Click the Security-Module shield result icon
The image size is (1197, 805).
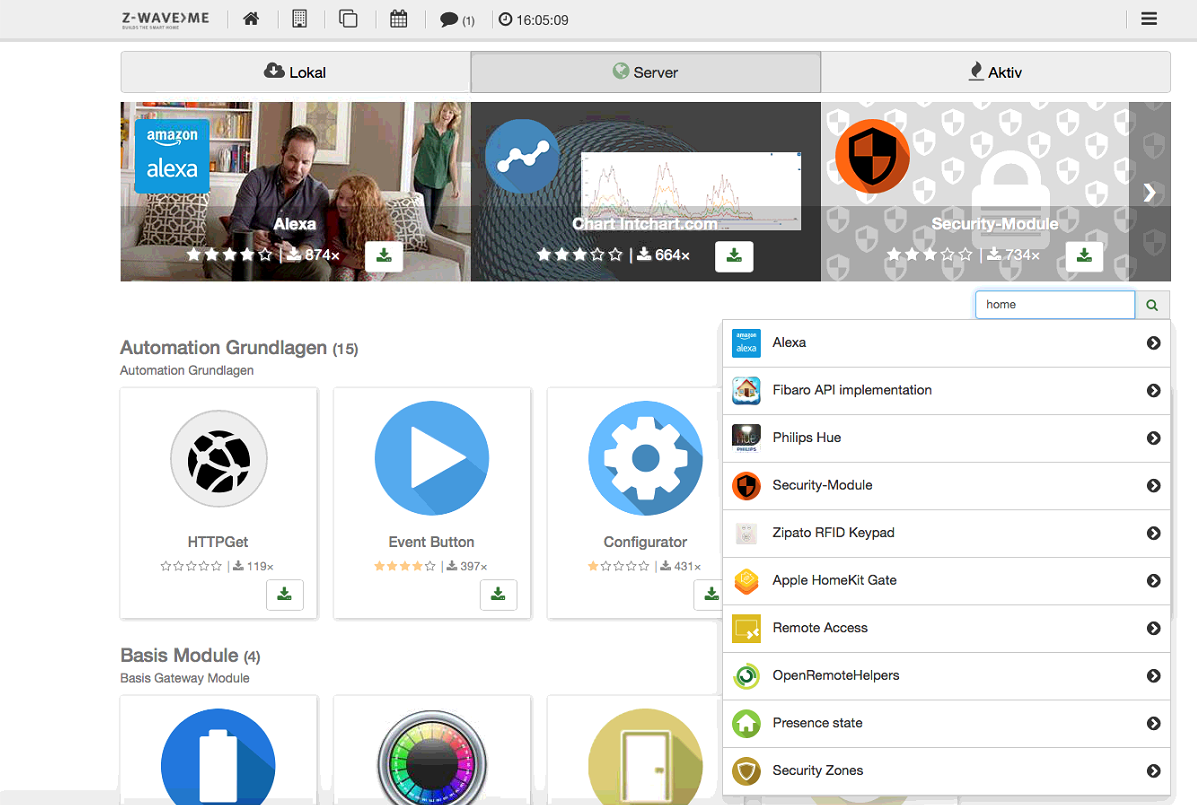pos(746,485)
